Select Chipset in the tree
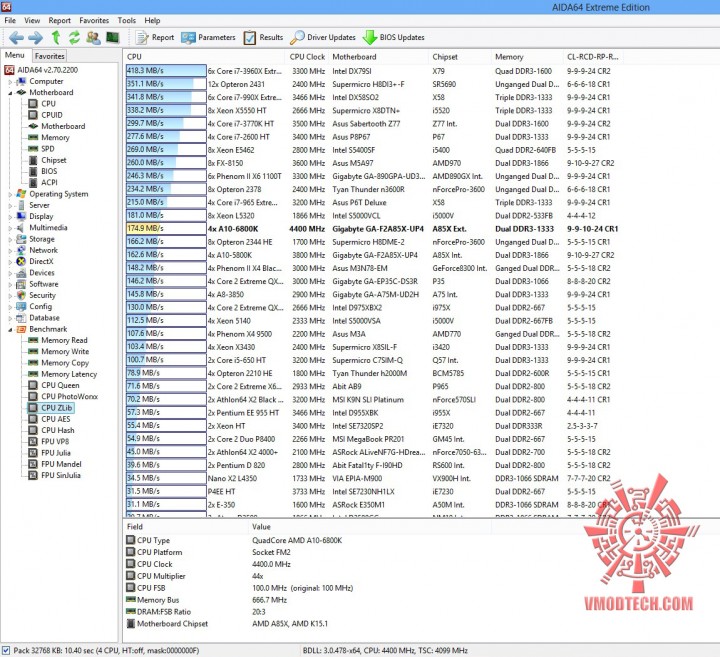Image resolution: width=720 pixels, height=657 pixels. tap(54, 160)
